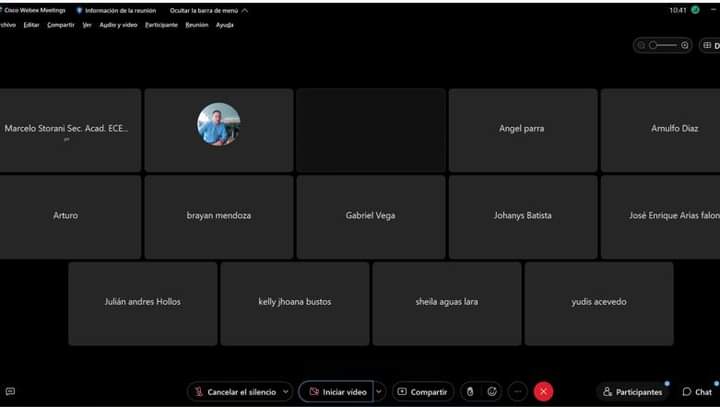Open the Compartir menu in the menu bar
Image resolution: width=720 pixels, height=407 pixels.
[61, 25]
